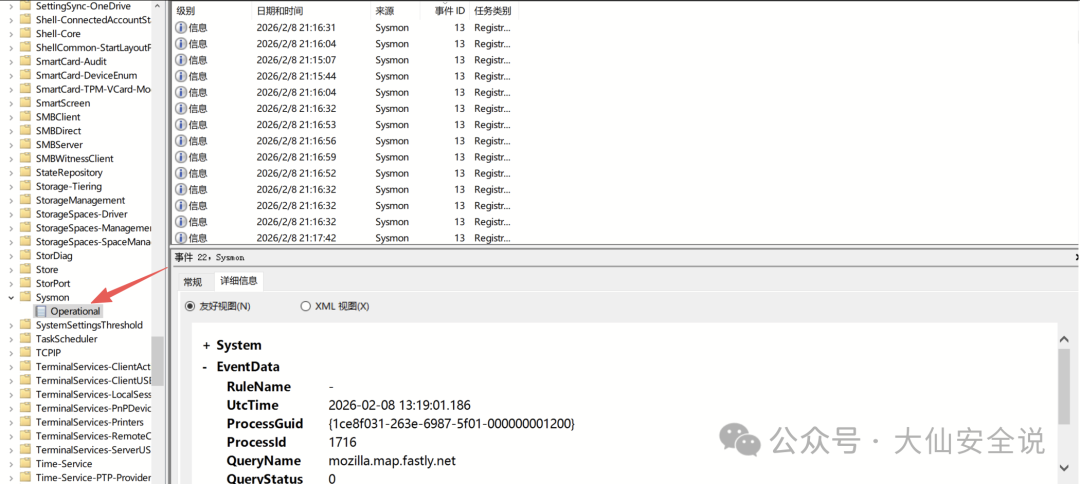The height and width of the screenshot is (484, 1080).
Task: Sort by the 来源 column header
Action: (395, 11)
